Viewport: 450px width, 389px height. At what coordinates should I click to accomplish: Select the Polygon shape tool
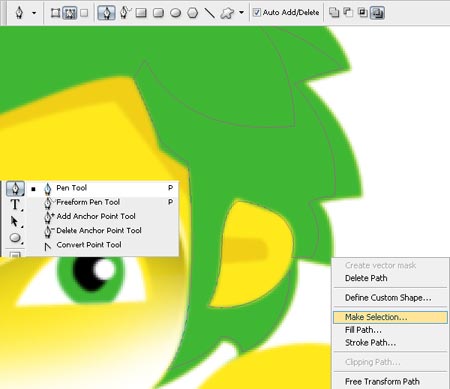193,13
